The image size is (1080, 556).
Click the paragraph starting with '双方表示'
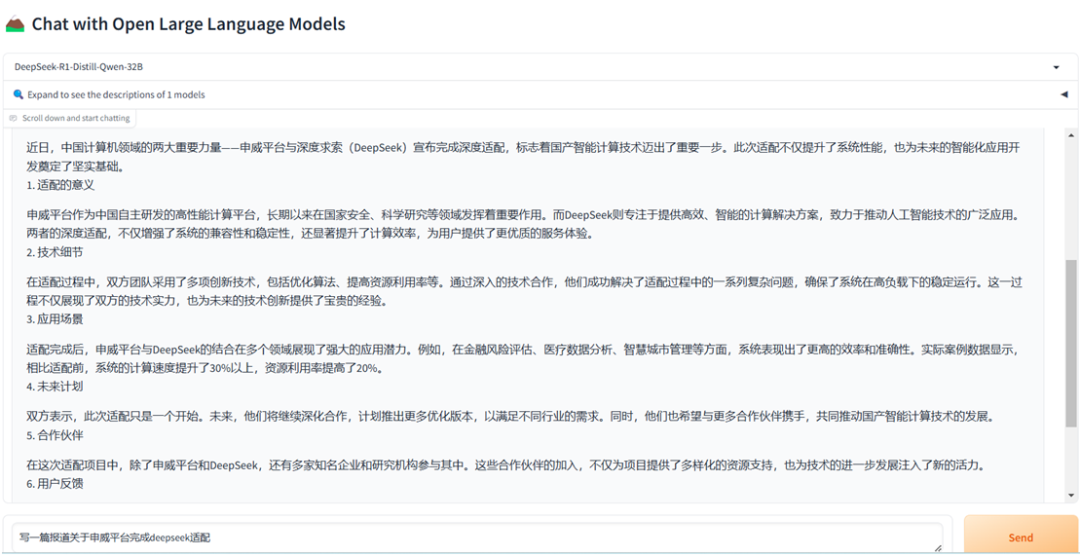[510, 417]
